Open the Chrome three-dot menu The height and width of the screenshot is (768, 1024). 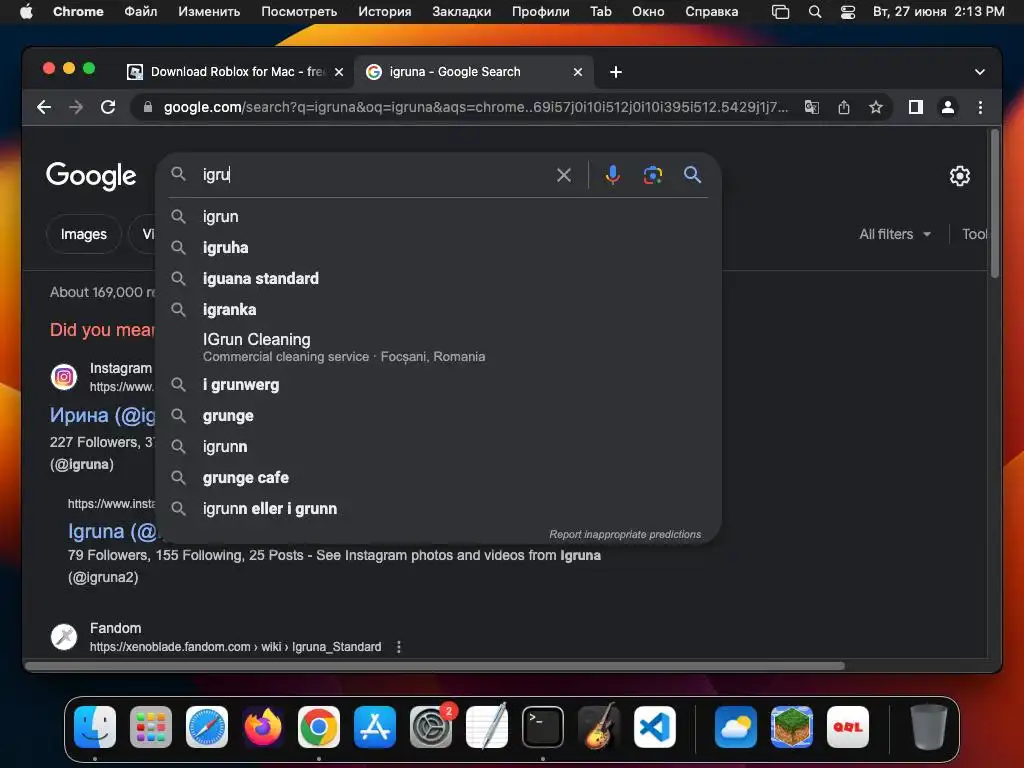(x=980, y=107)
